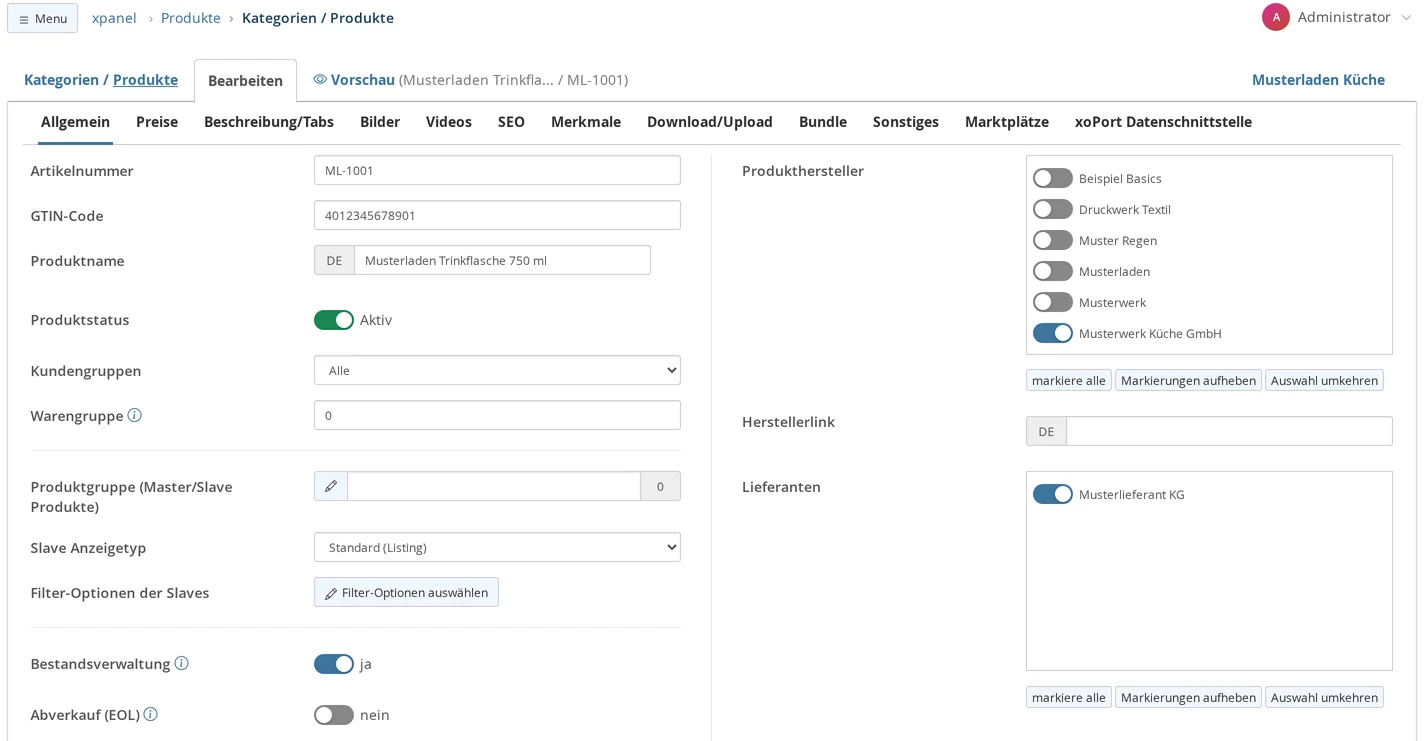Open the Beschreibung/Tabs tab
The width and height of the screenshot is (1424, 741).
269,122
